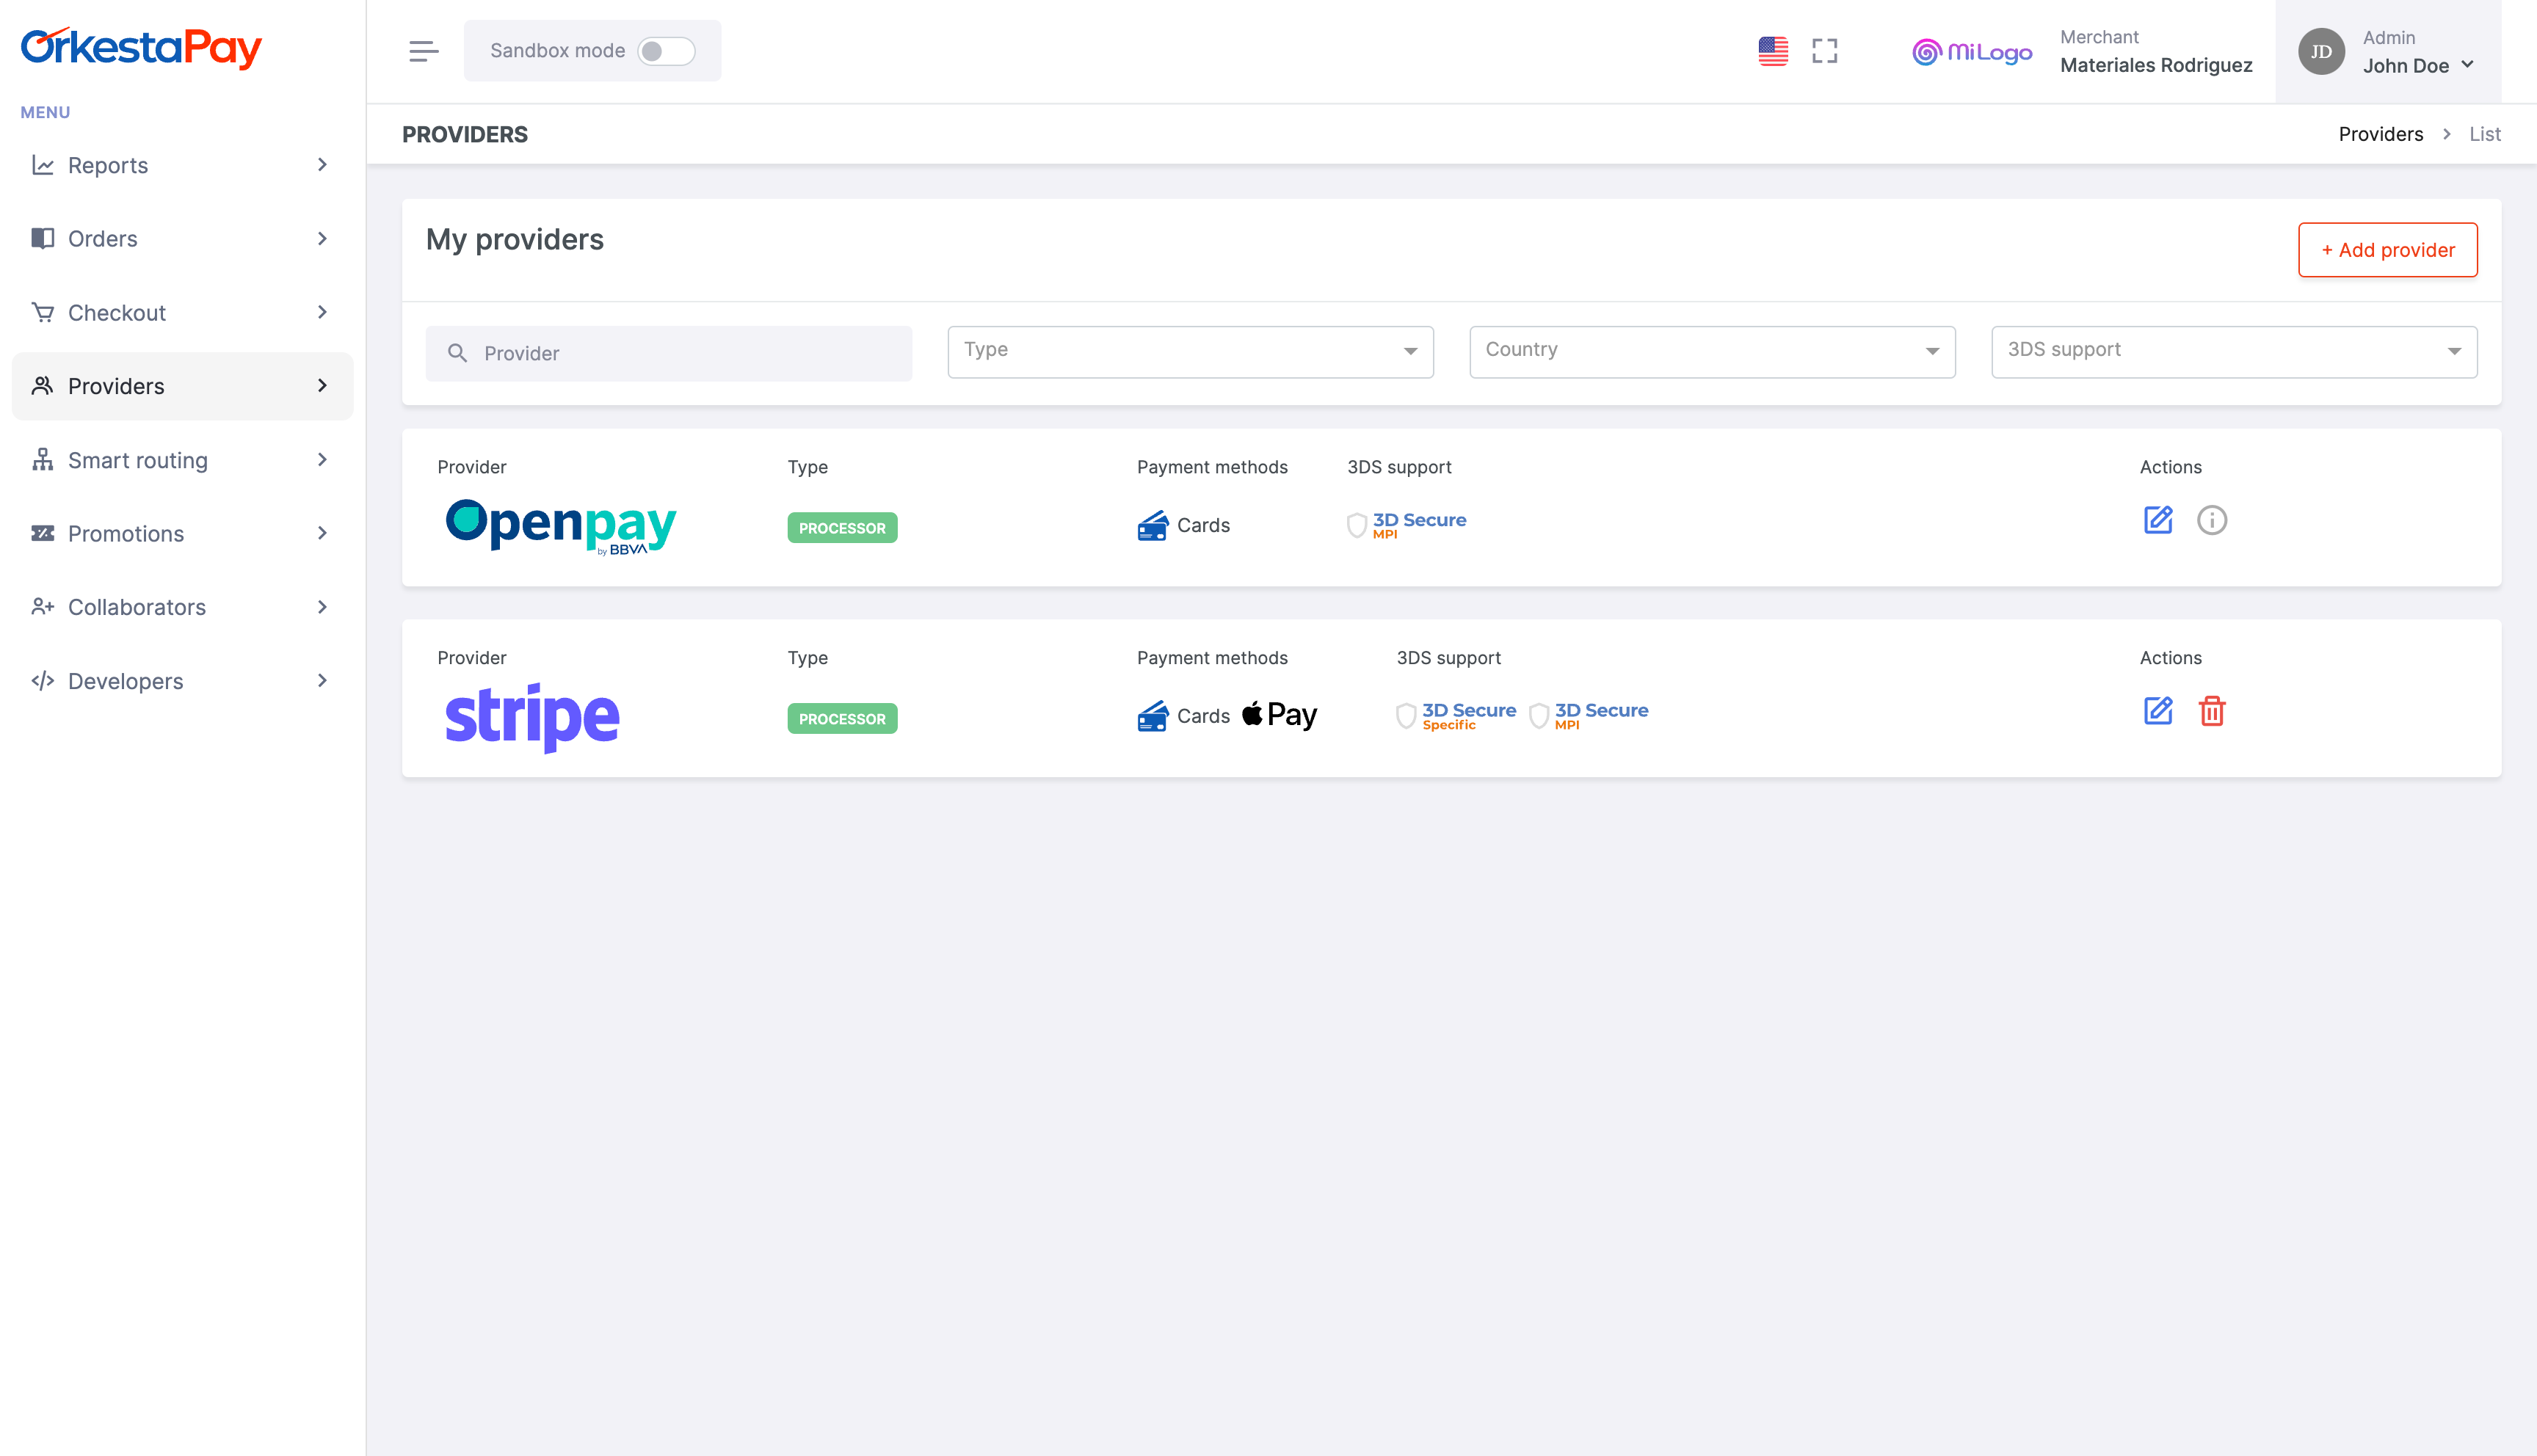The width and height of the screenshot is (2537, 1456).
Task: Click Stripe 3D Secure Specific badge
Action: [x=1456, y=716]
